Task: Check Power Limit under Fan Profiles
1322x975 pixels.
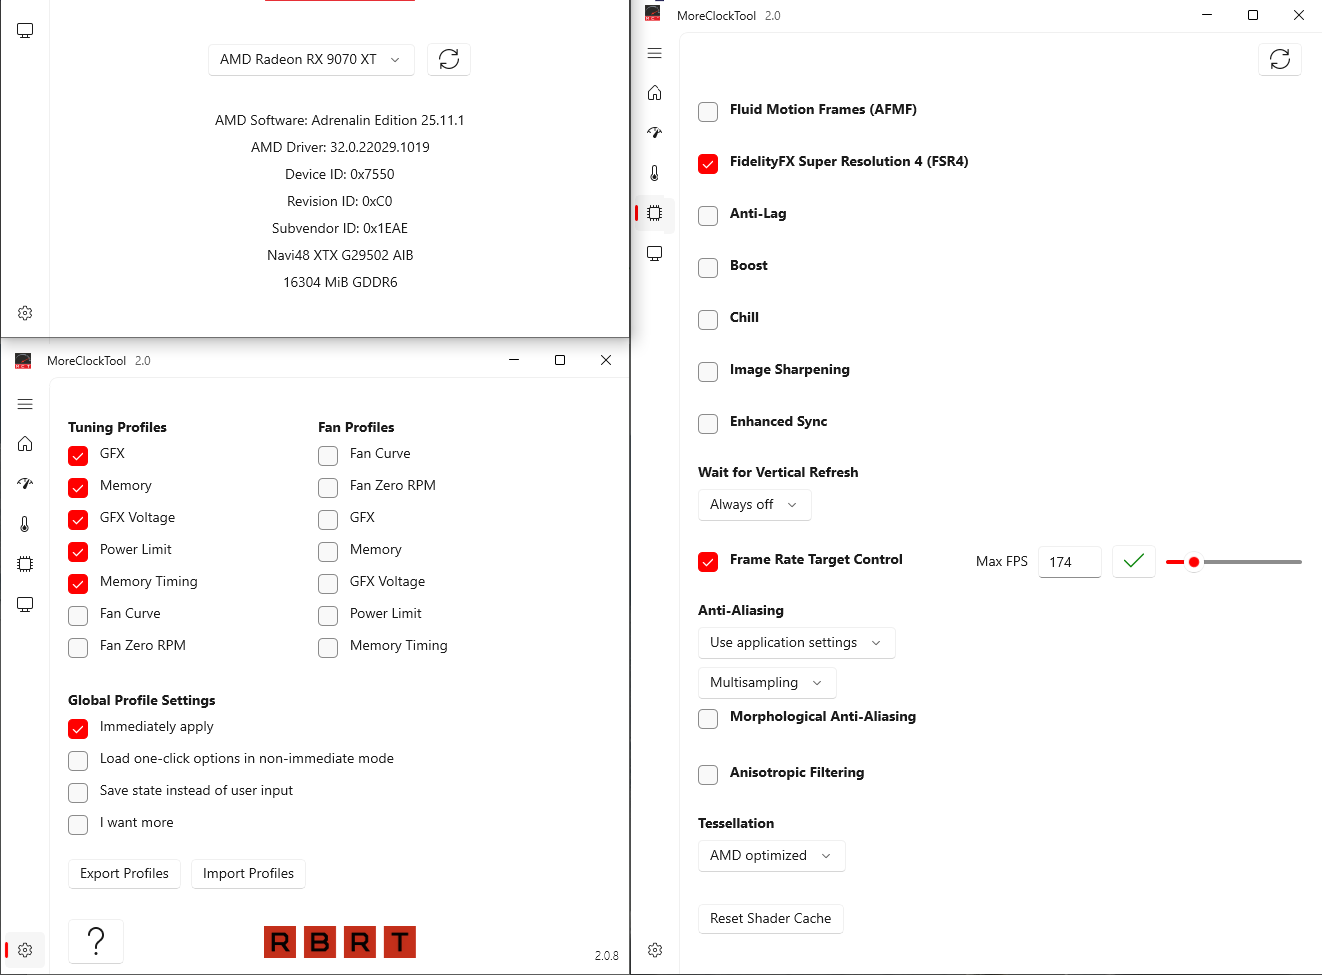Action: (328, 615)
